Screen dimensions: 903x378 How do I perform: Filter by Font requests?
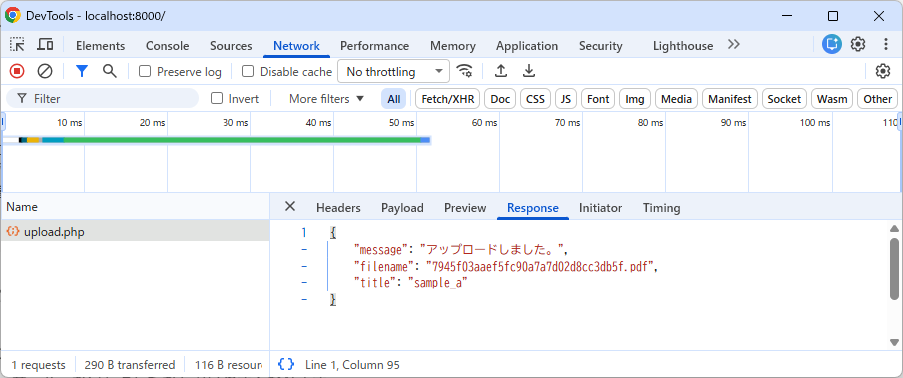(598, 99)
